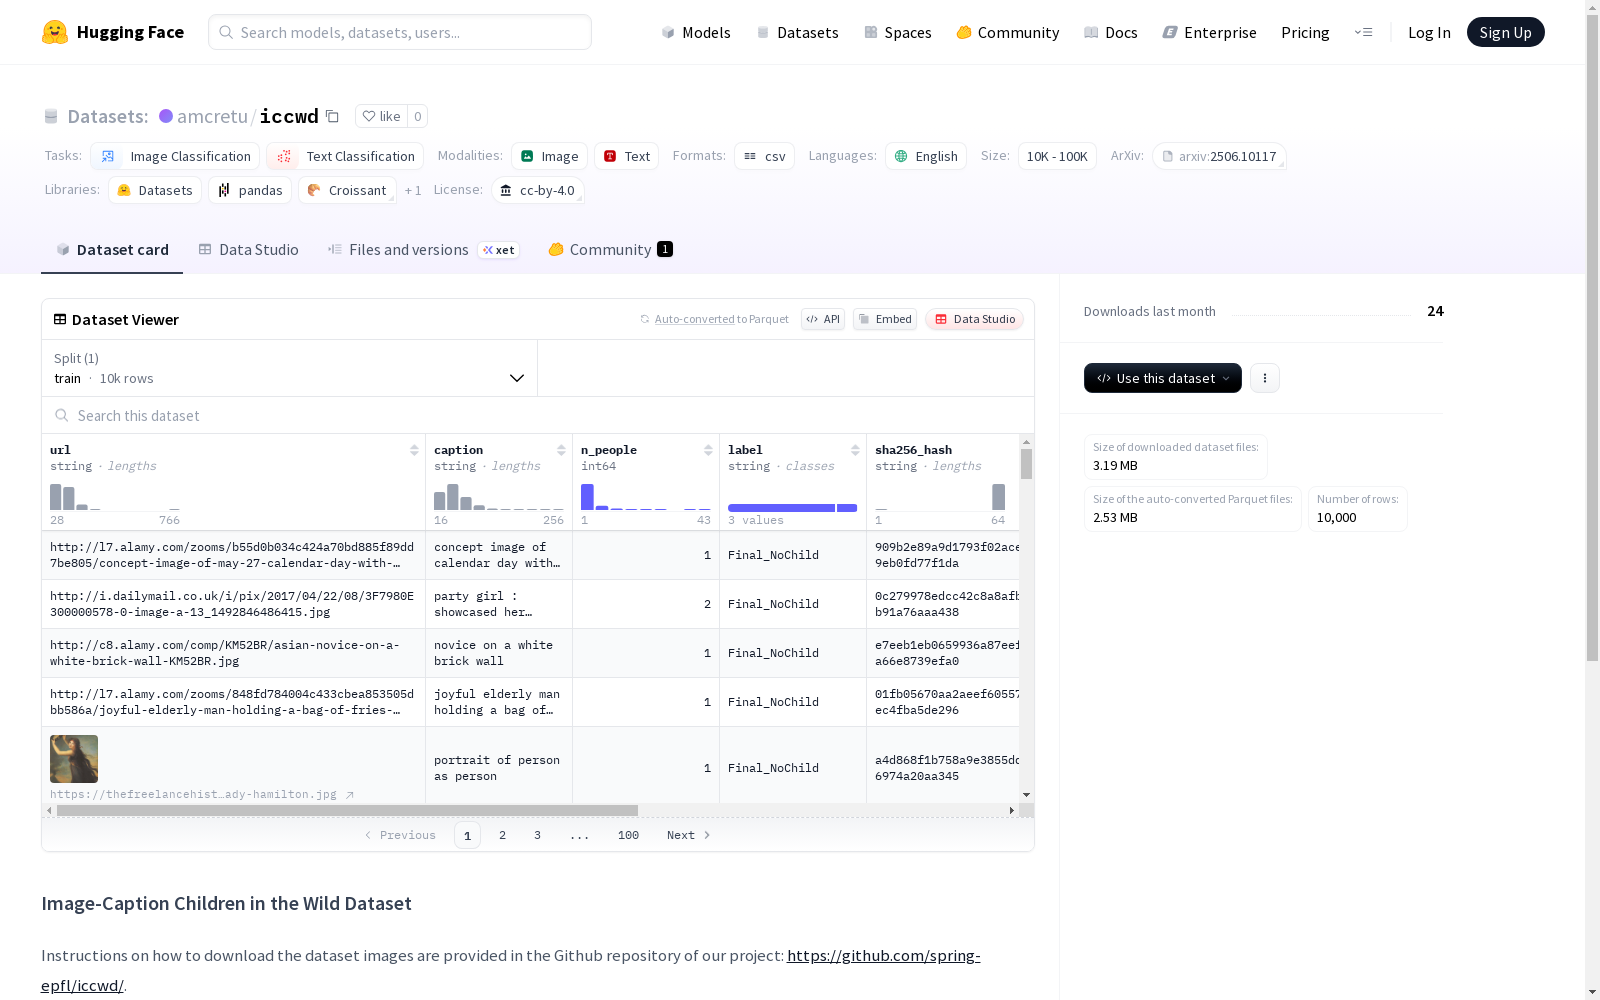Switch to the Dataset card tab
This screenshot has height=1000, width=1600.
tap(112, 250)
